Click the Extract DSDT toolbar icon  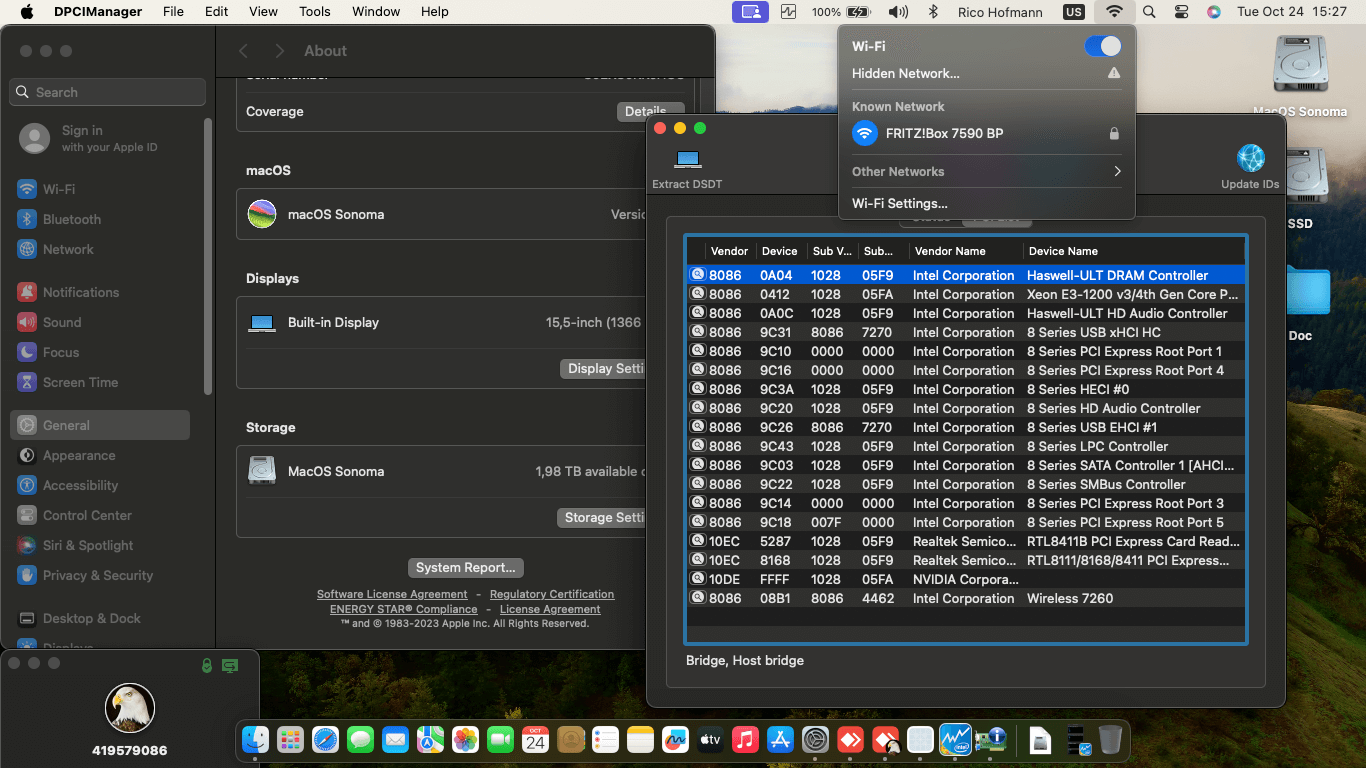tap(687, 160)
